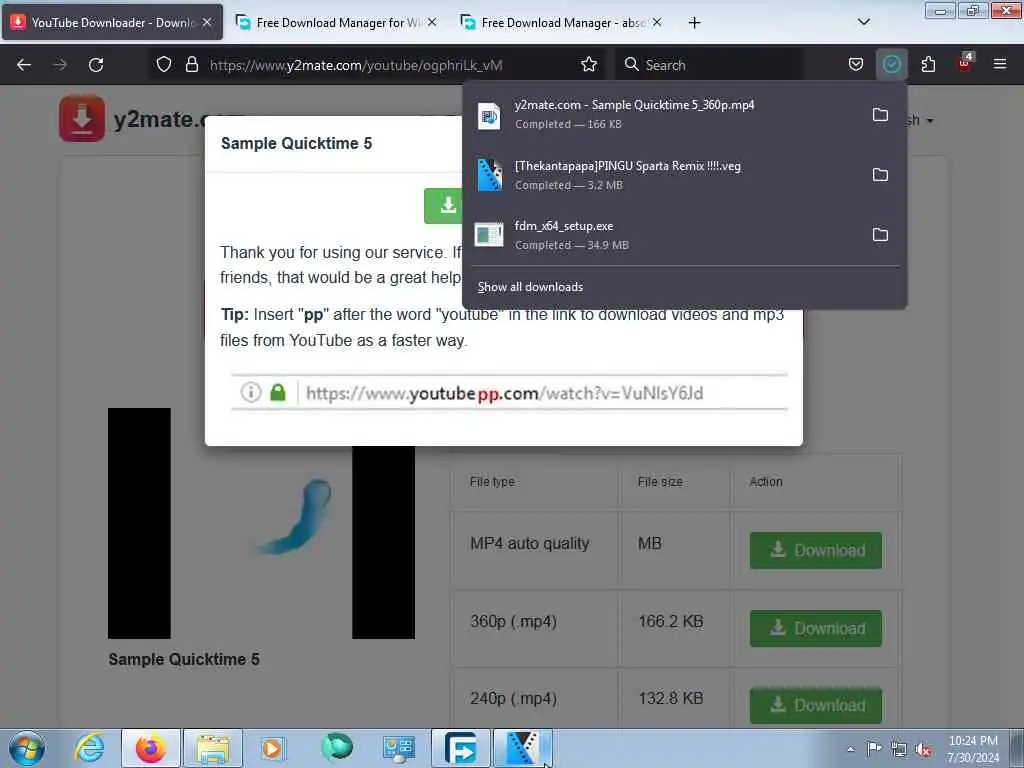This screenshot has height=768, width=1024.
Task: Open media player from taskbar
Action: 272,748
